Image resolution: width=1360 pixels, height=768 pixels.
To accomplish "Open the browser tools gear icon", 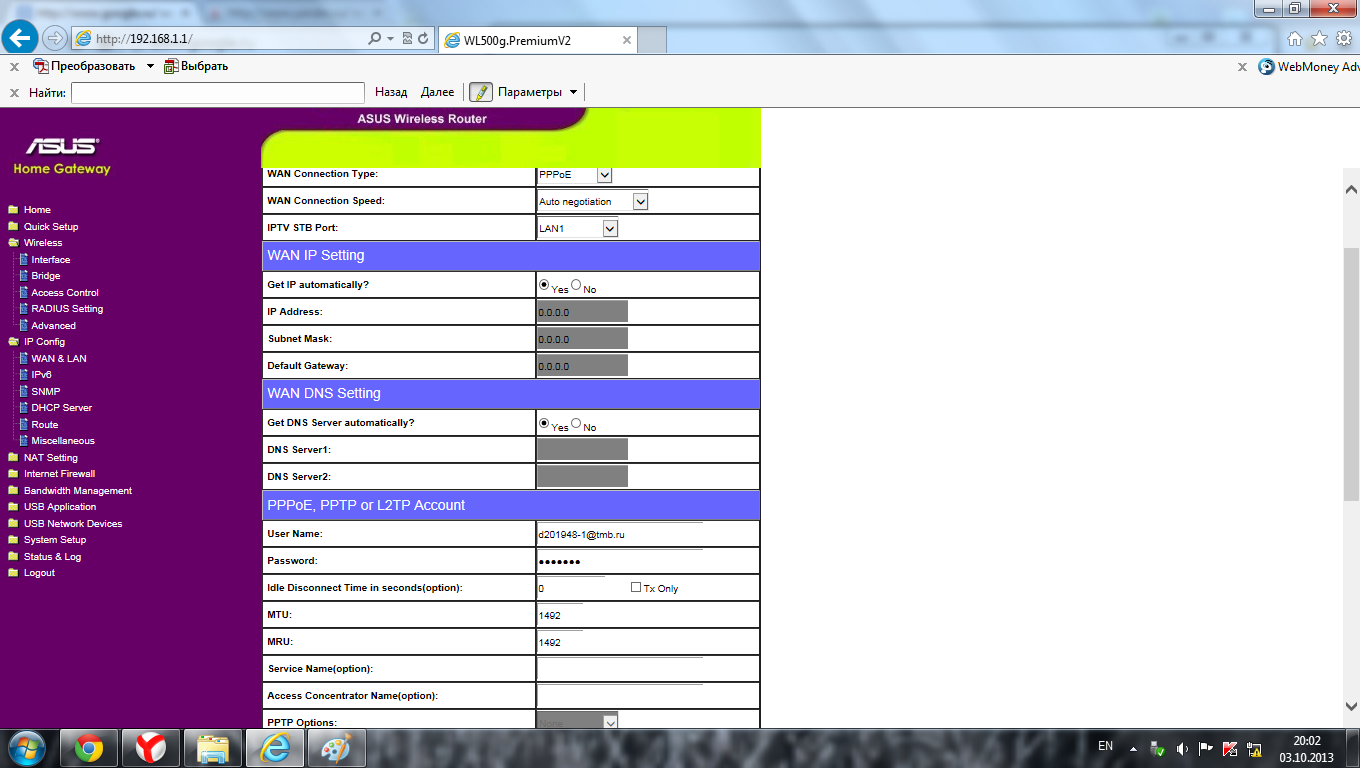I will [1344, 39].
